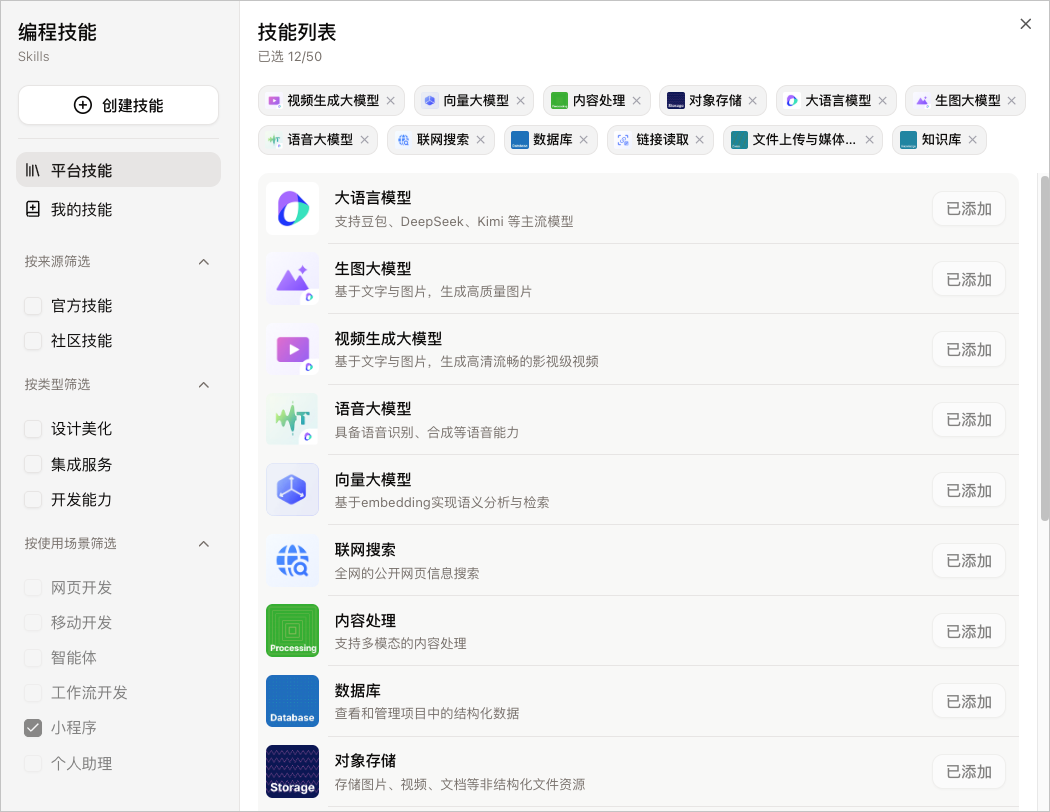
Task: Collapse the 按来源筛选 section chevron
Action: pos(204,262)
